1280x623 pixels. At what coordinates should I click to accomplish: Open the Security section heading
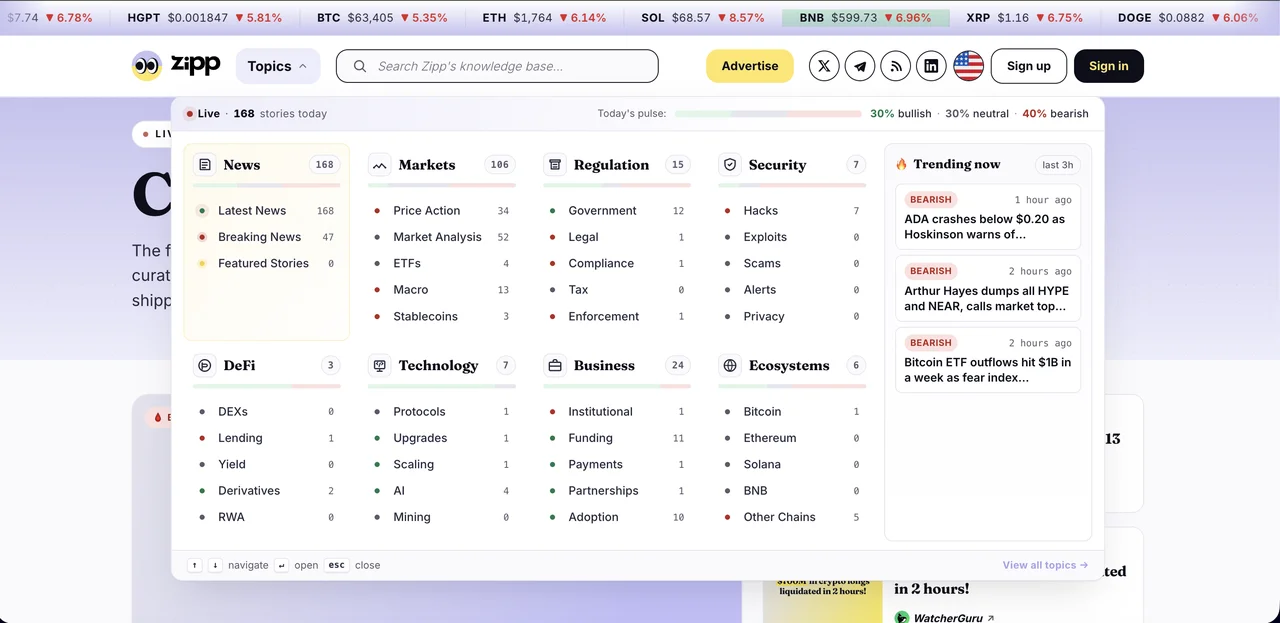777,165
